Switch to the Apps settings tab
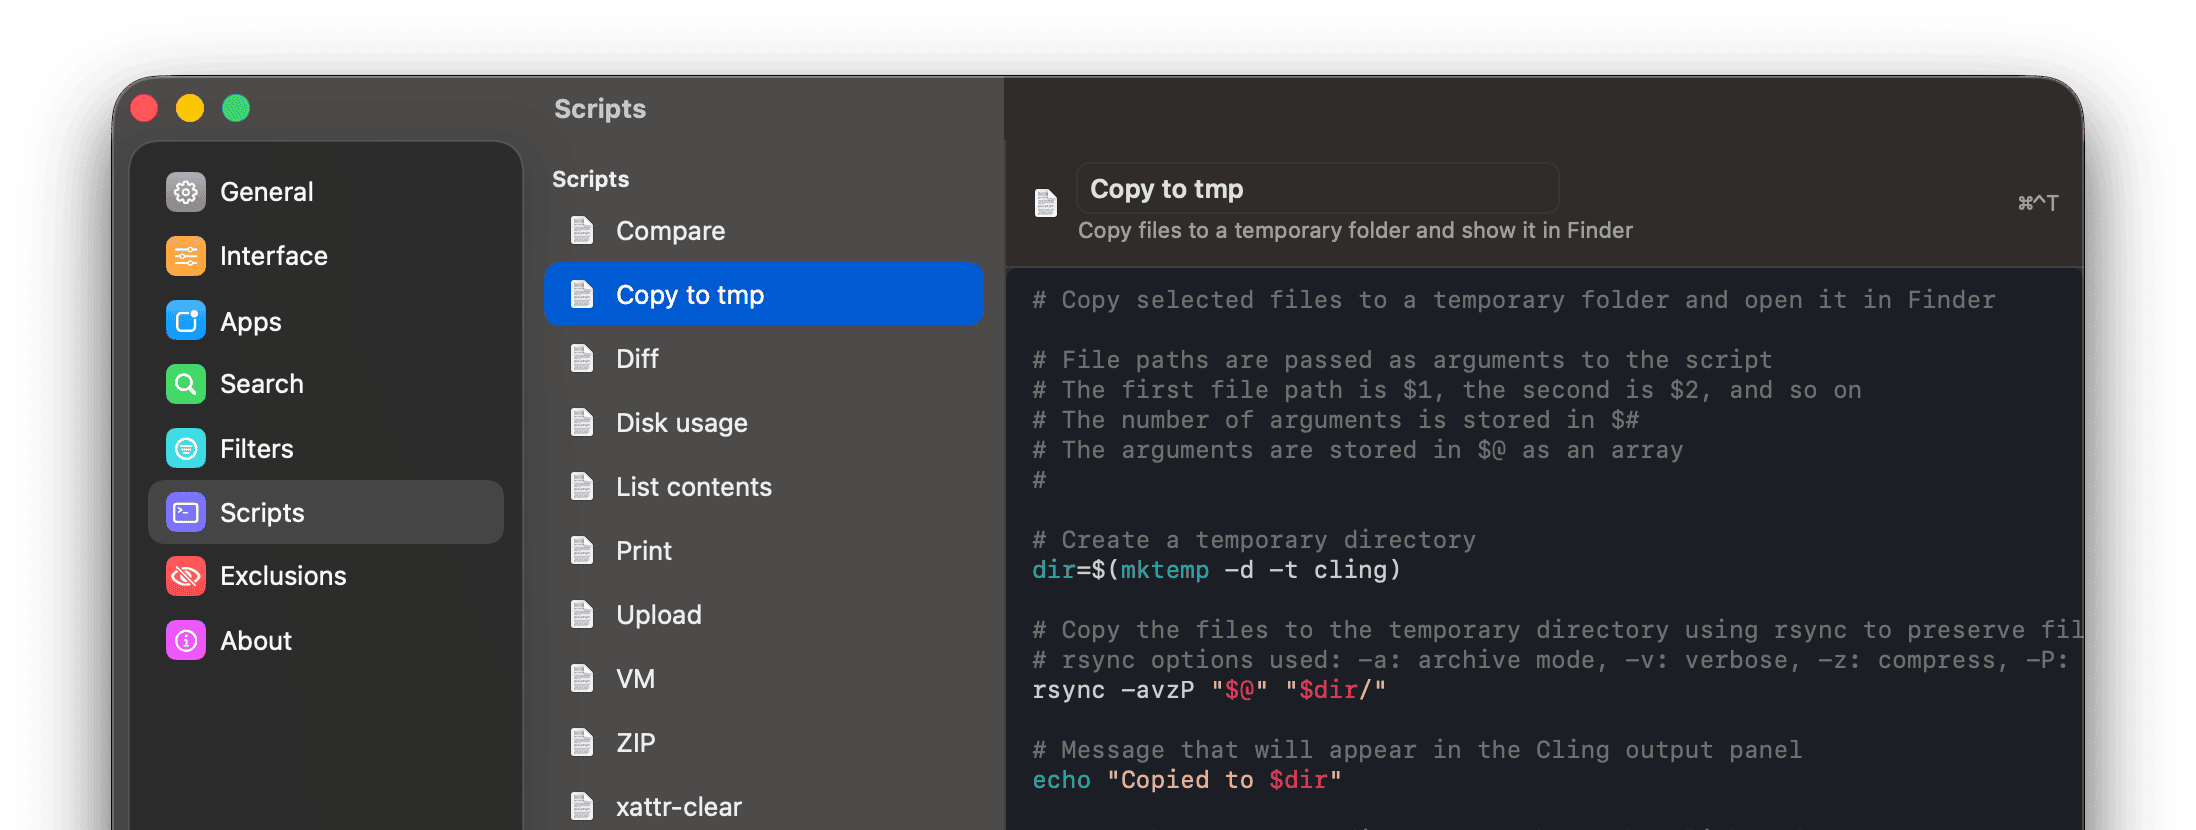 pyautogui.click(x=326, y=320)
